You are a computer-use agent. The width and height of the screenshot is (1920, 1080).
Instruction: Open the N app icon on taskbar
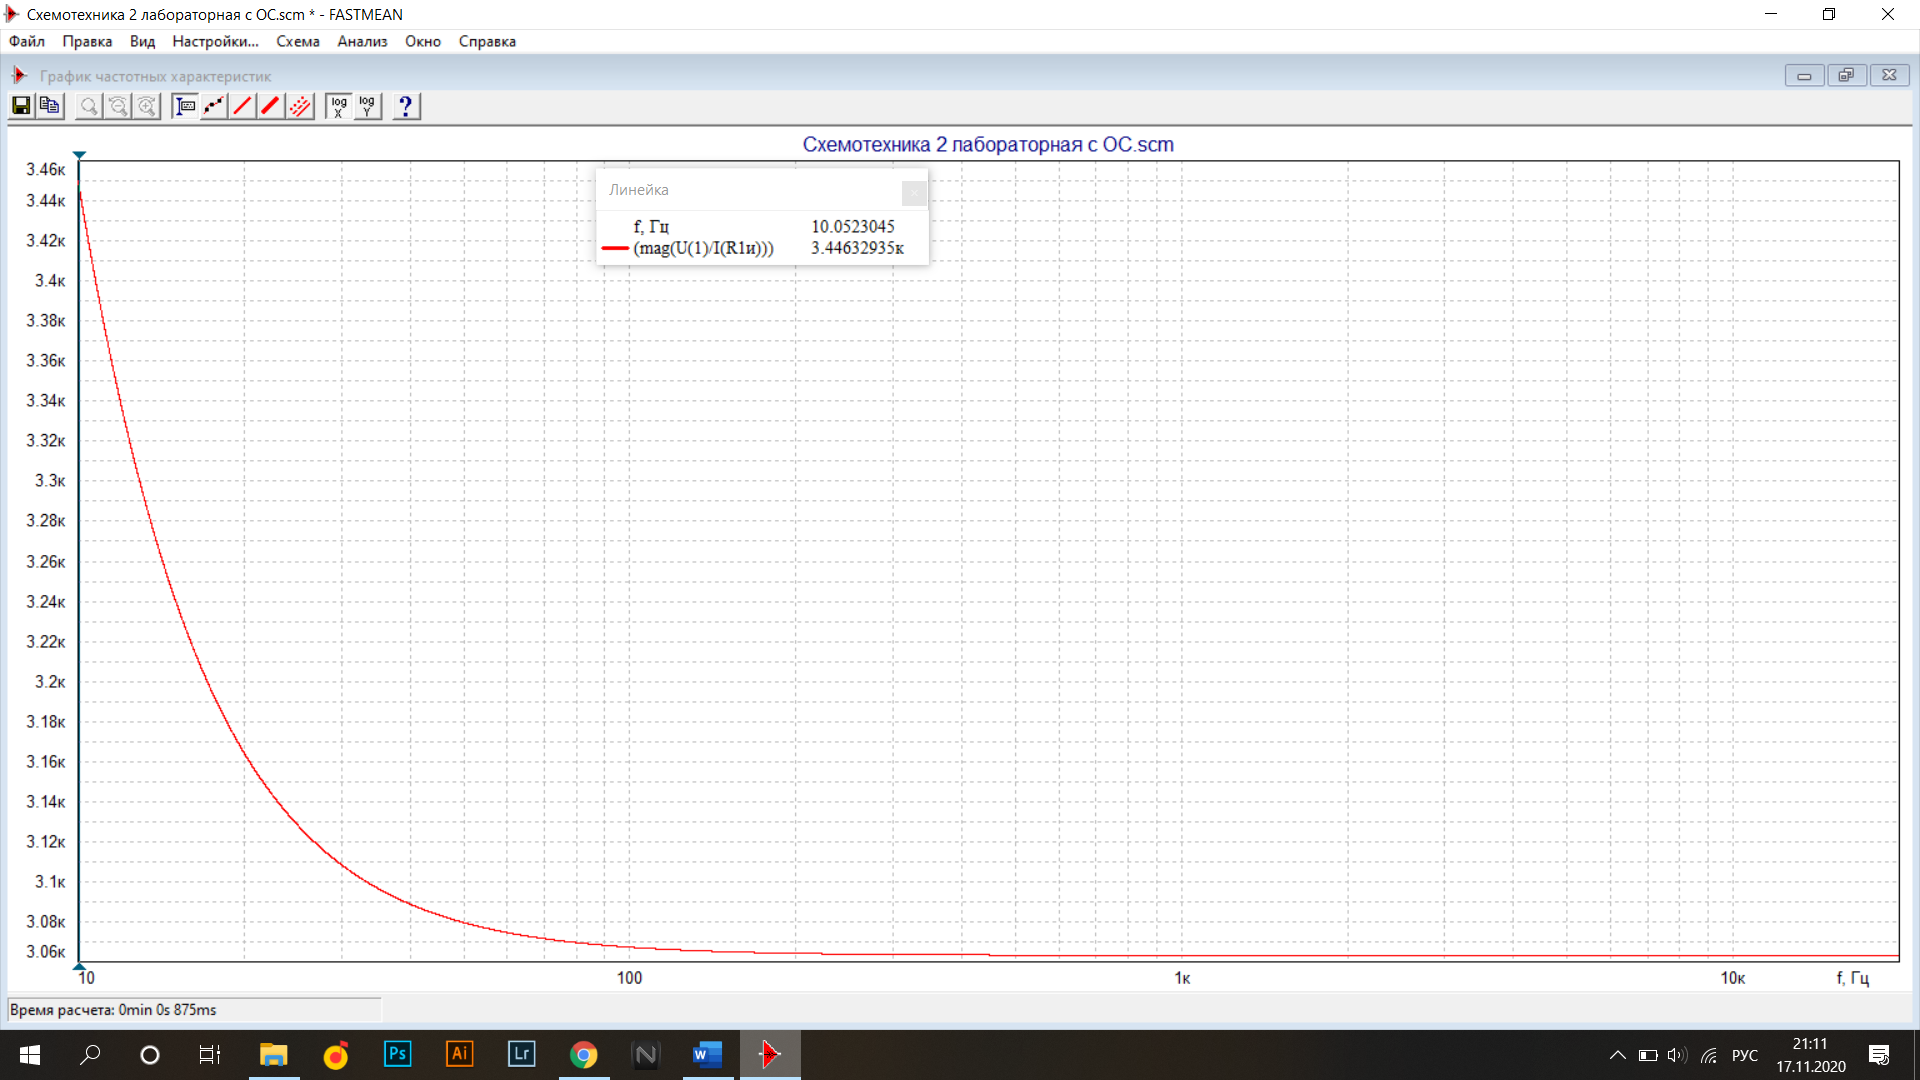point(646,1055)
